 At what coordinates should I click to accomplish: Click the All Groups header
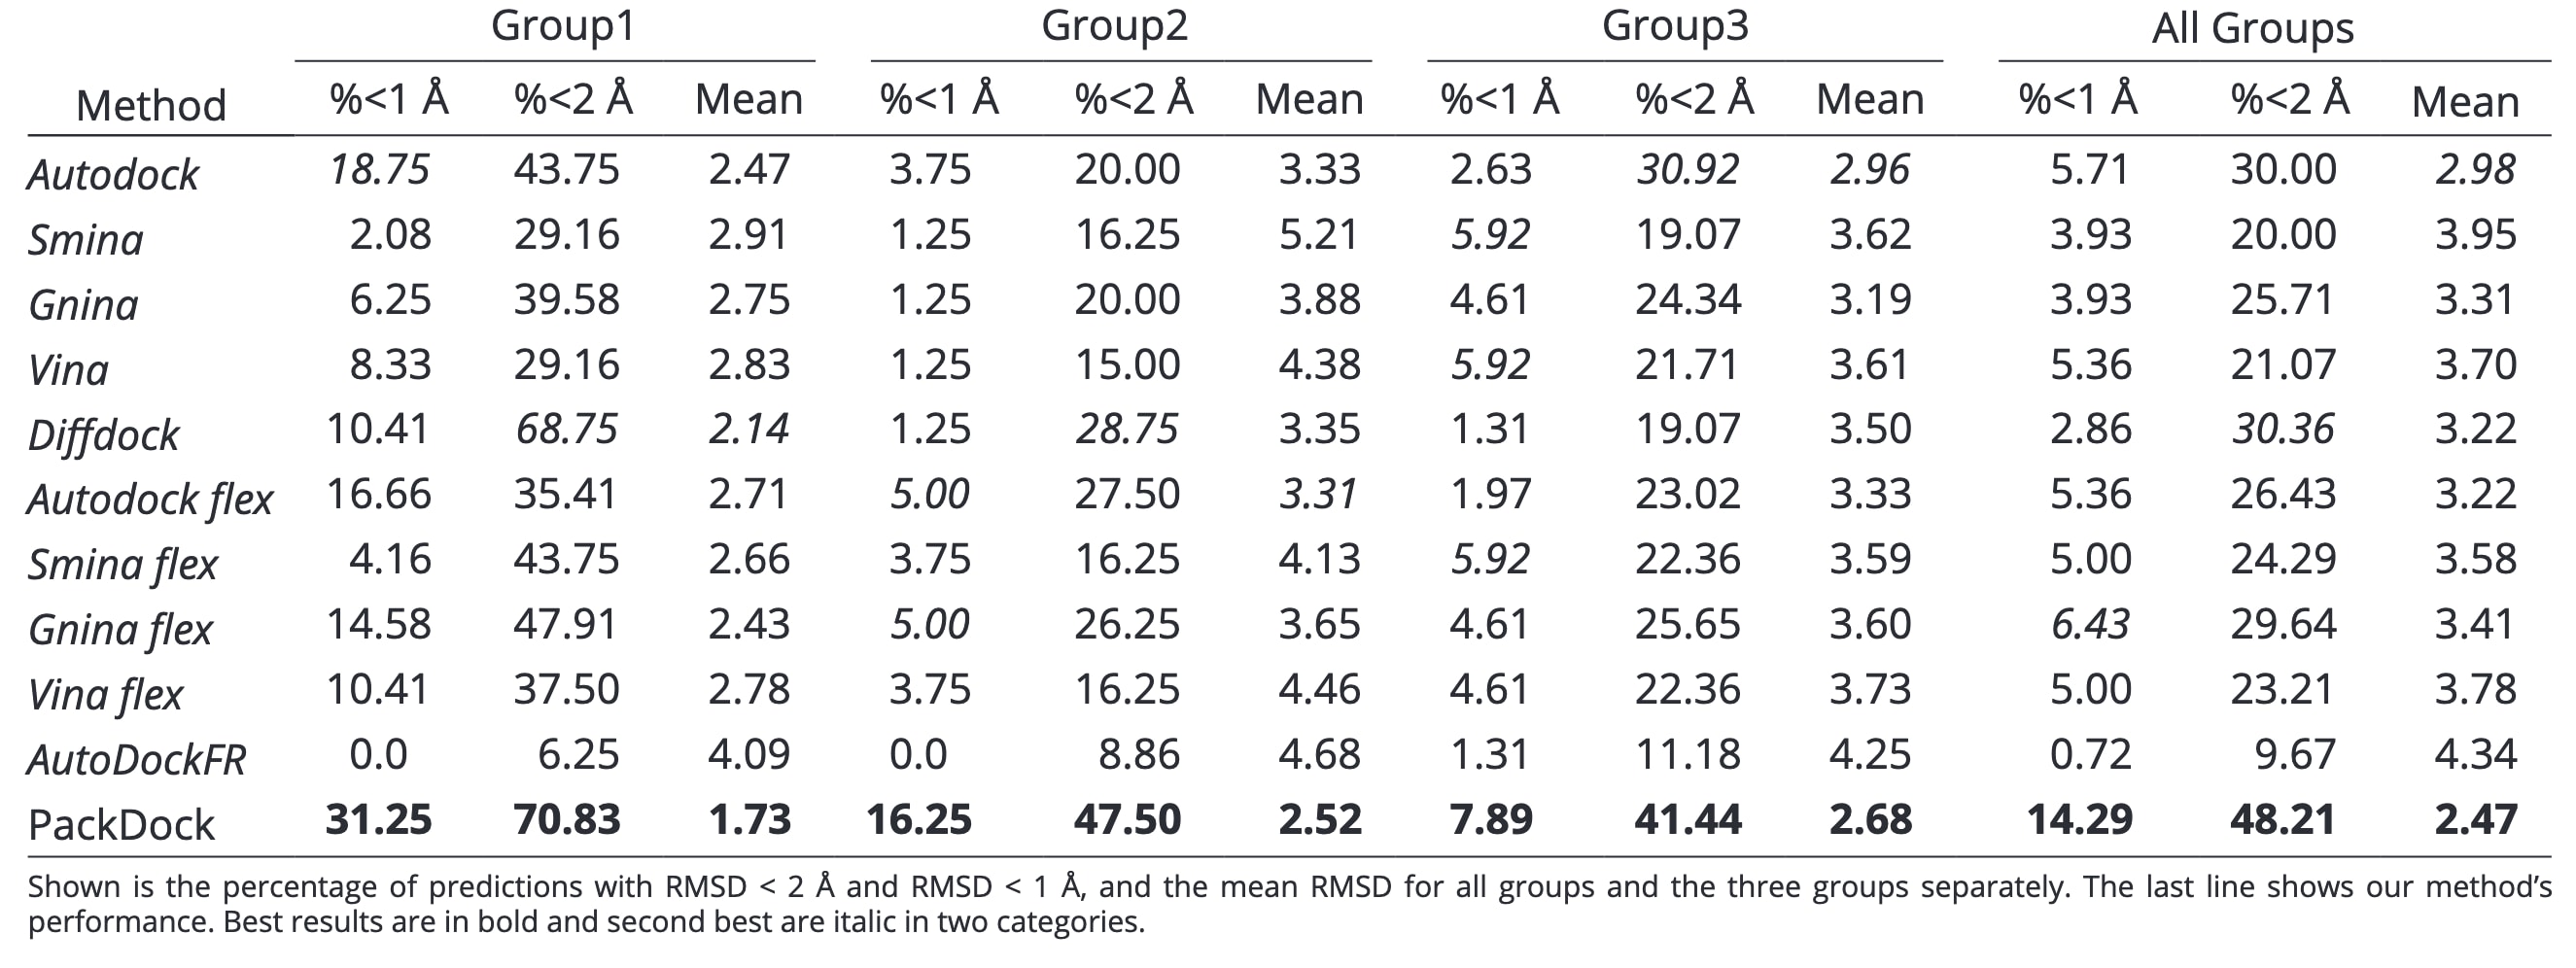coord(2252,28)
